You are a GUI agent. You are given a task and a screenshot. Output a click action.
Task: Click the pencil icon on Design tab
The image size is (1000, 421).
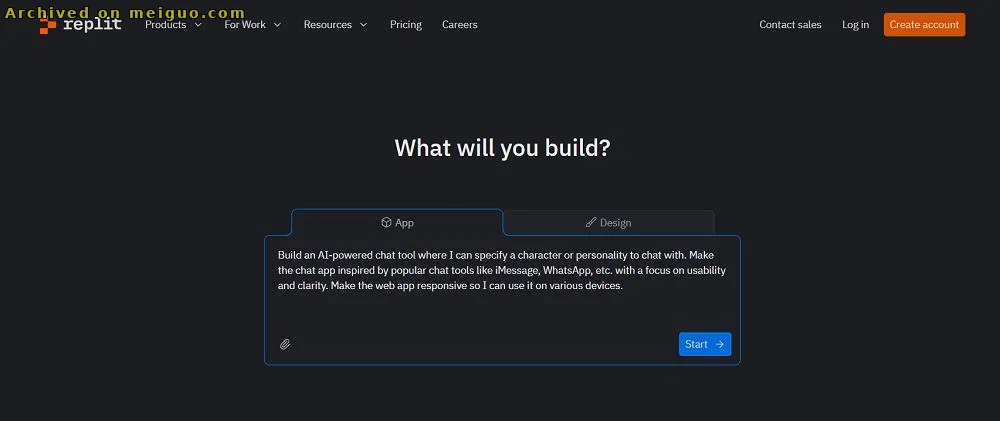591,222
